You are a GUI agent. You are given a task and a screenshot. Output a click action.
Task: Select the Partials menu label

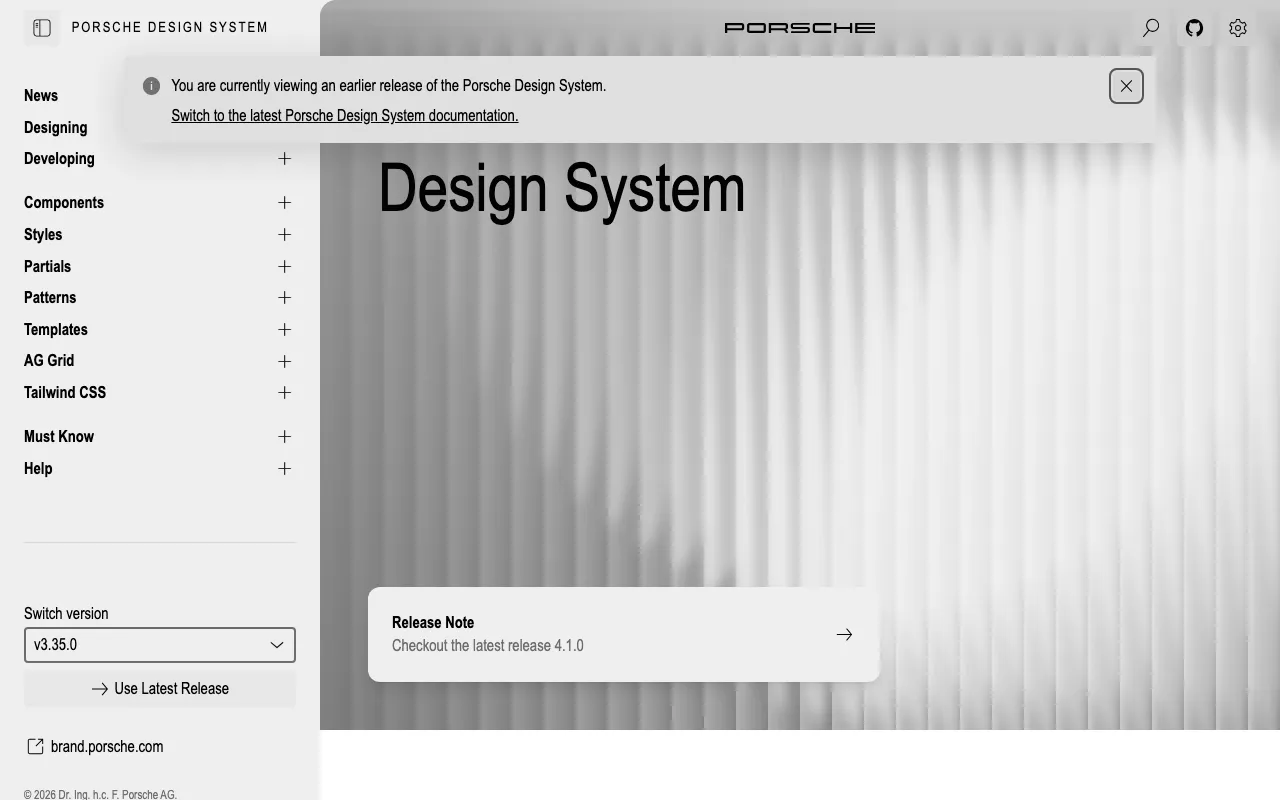pyautogui.click(x=47, y=266)
